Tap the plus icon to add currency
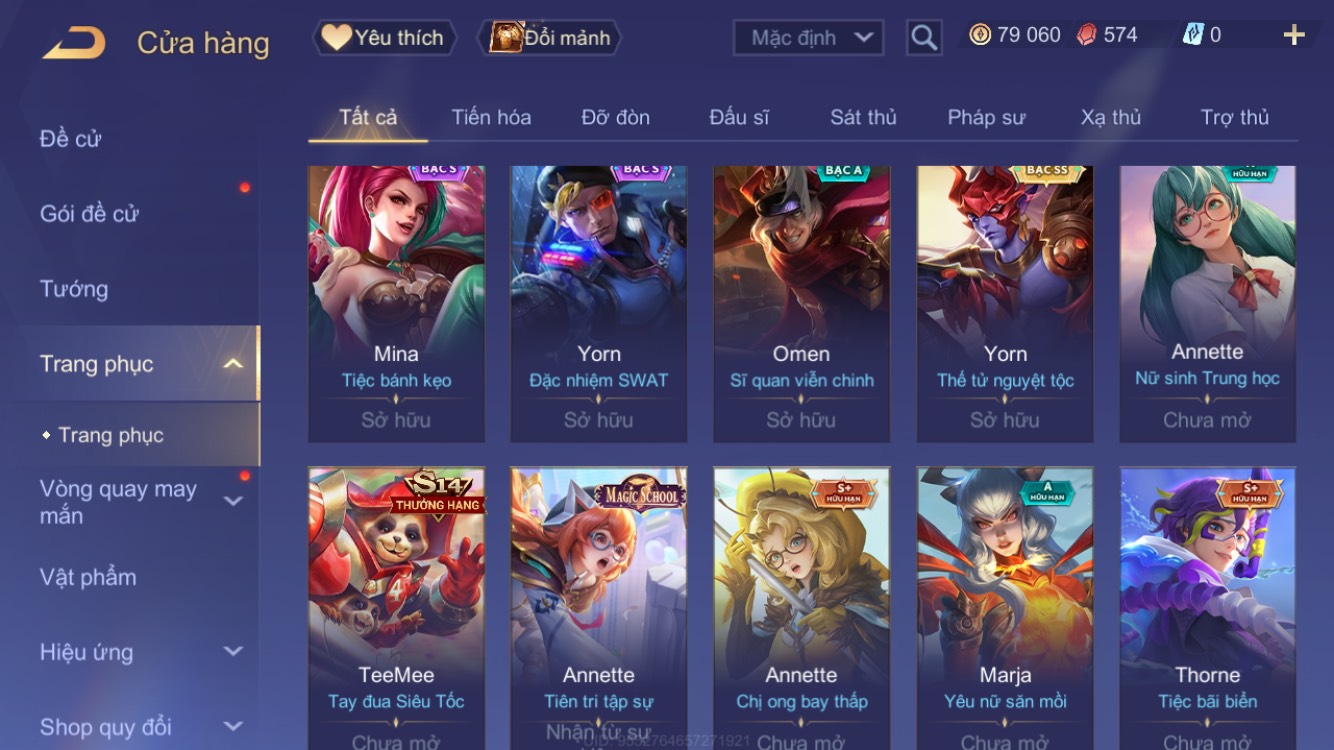 1294,36
